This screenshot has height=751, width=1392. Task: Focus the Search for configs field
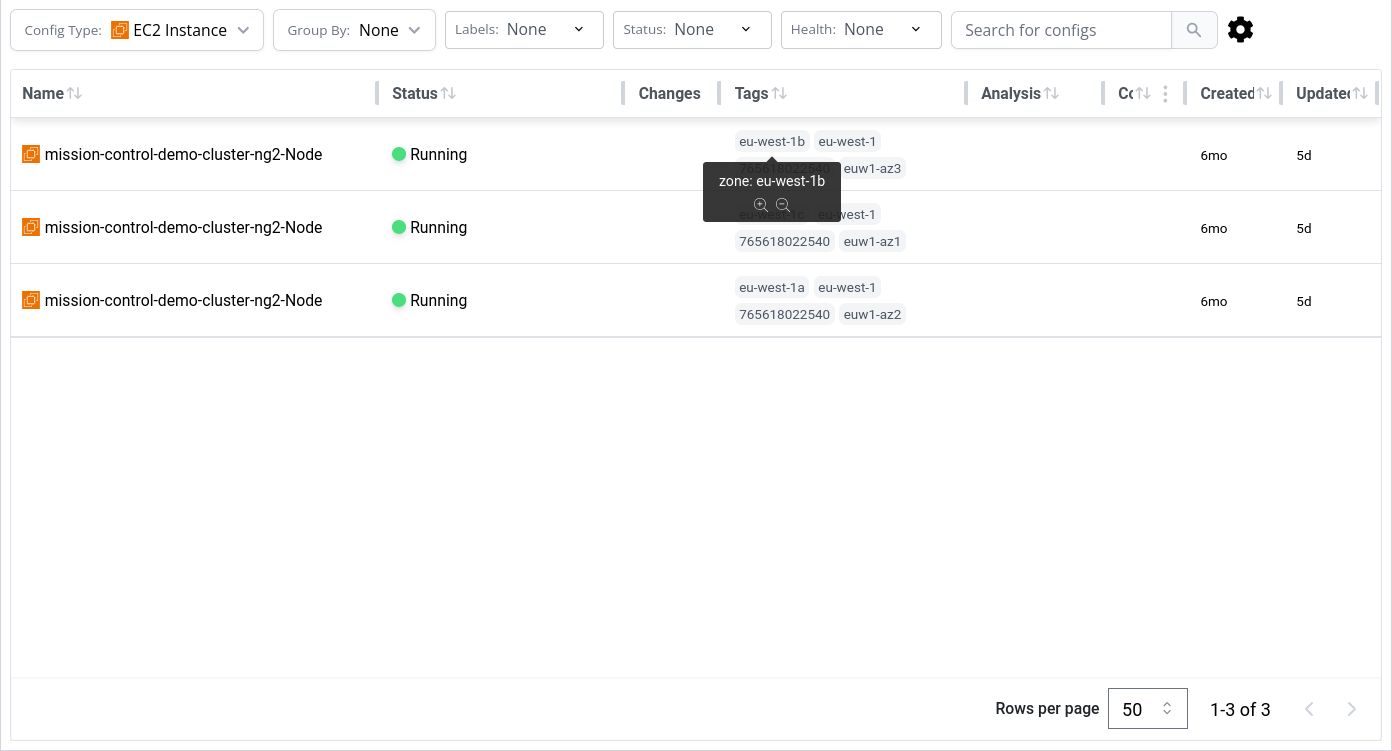[1061, 30]
